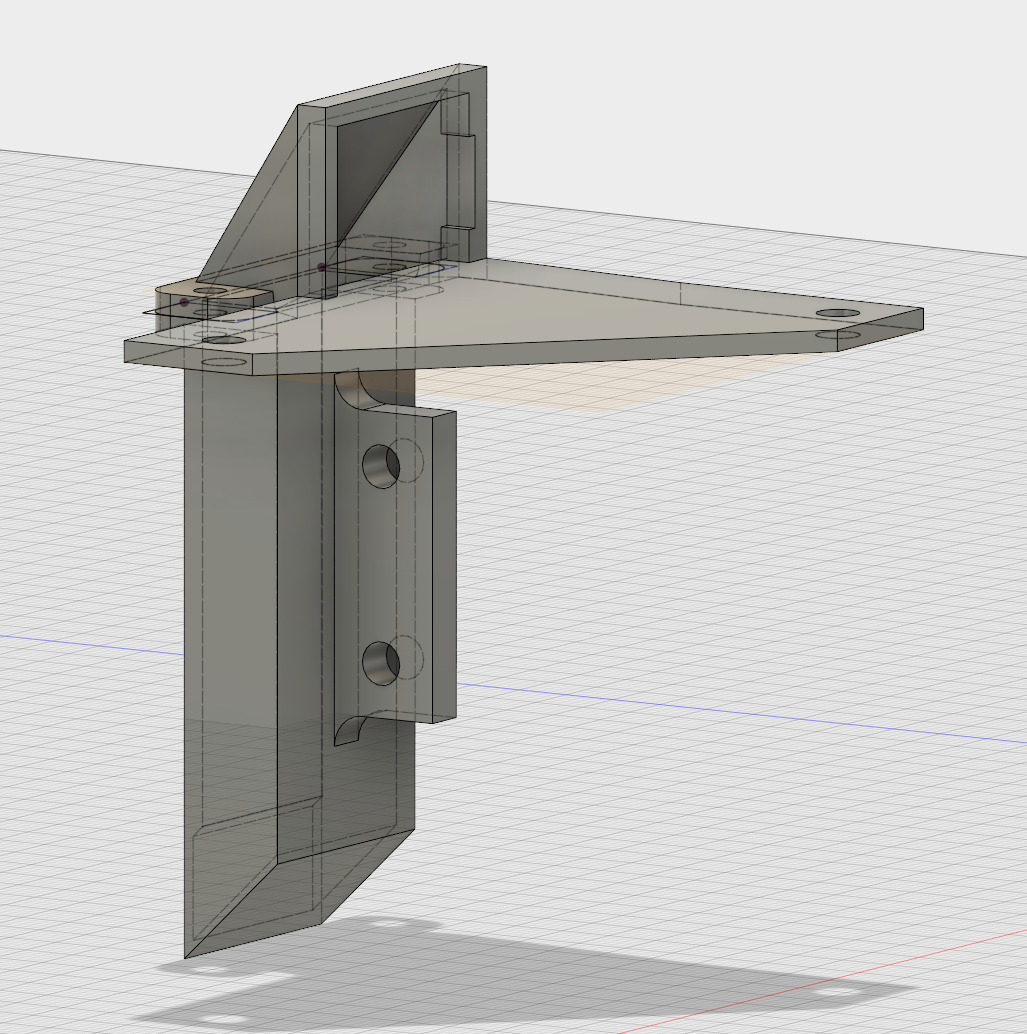Select the upper concave fillet on the mounting tab
The image size is (1027, 1034).
[356, 390]
